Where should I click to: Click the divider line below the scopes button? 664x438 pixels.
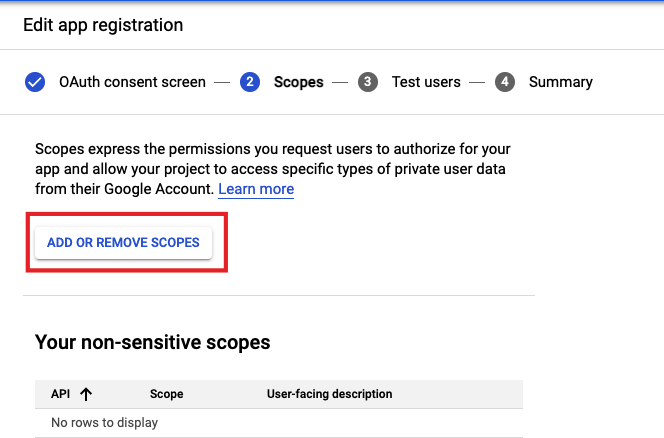278,295
